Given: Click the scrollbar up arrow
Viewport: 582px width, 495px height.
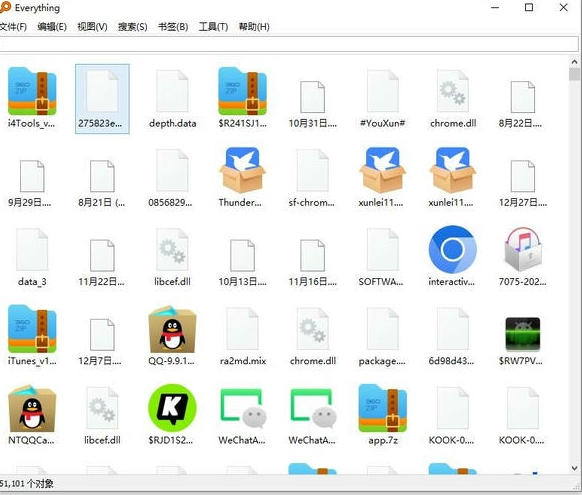Looking at the screenshot, I should pos(574,62).
